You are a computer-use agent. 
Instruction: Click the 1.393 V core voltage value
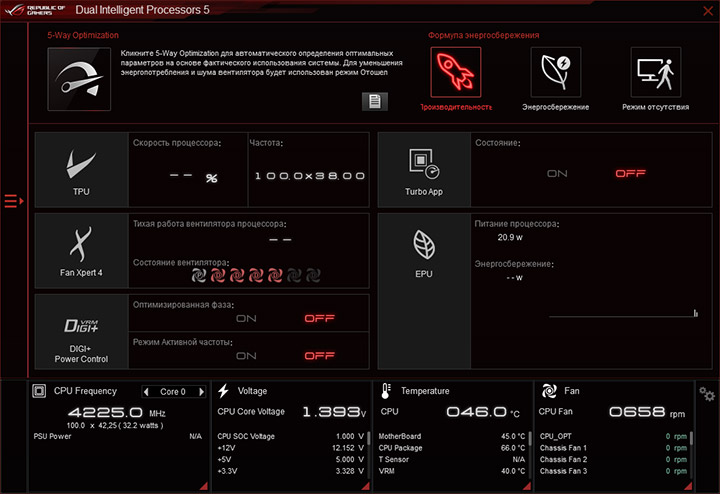[334, 412]
